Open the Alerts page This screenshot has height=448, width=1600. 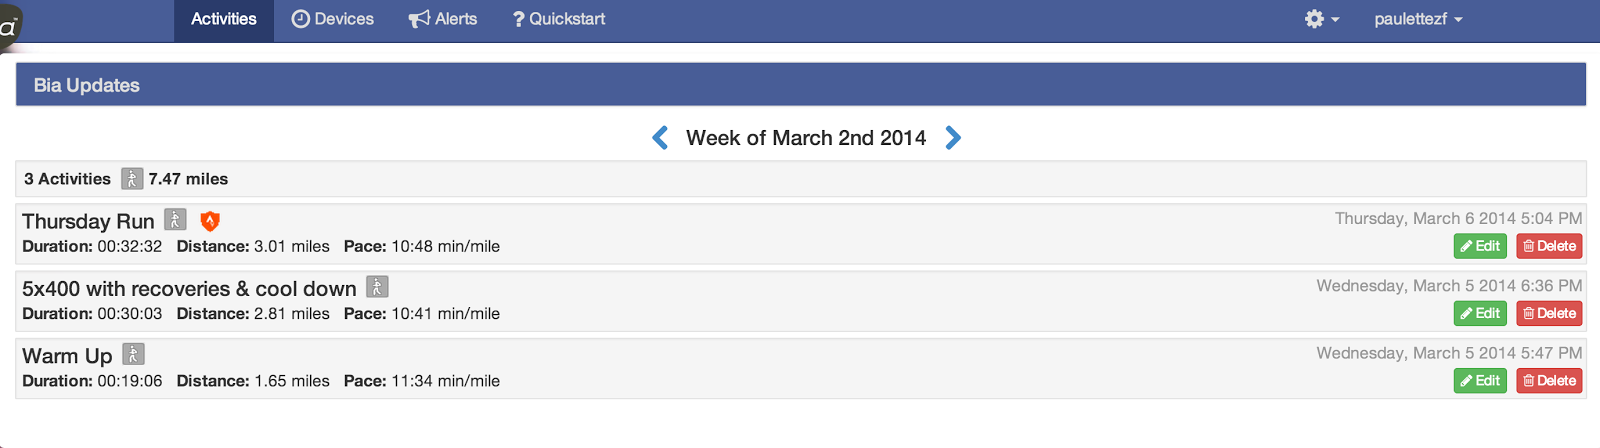click(443, 19)
